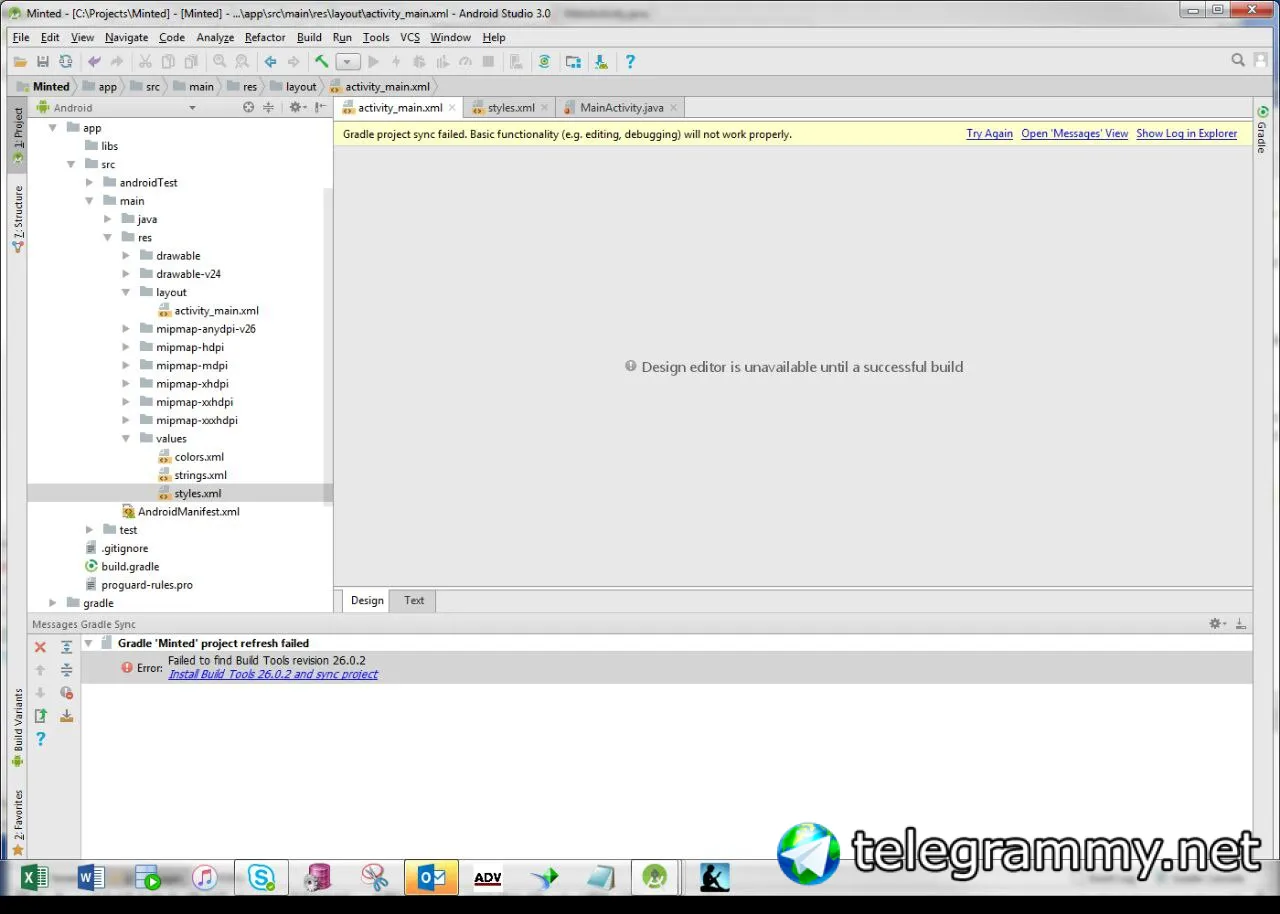This screenshot has width=1280, height=914.
Task: Sync project with Gradle files icon
Action: (544, 62)
